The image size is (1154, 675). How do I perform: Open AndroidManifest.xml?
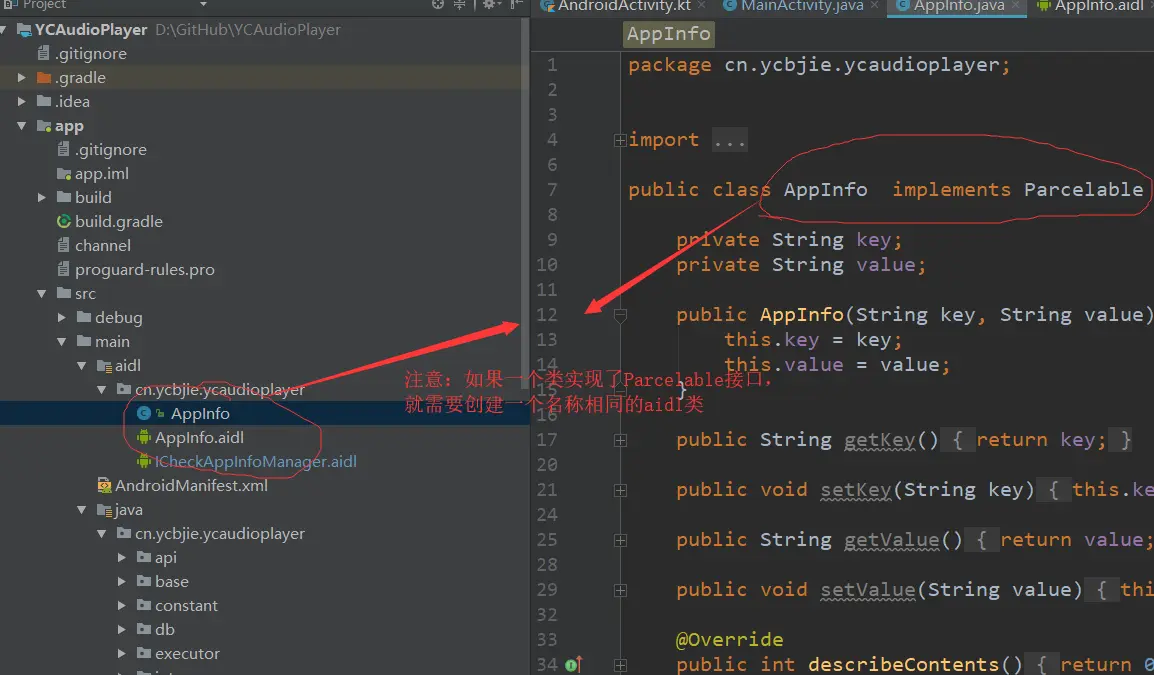point(191,485)
